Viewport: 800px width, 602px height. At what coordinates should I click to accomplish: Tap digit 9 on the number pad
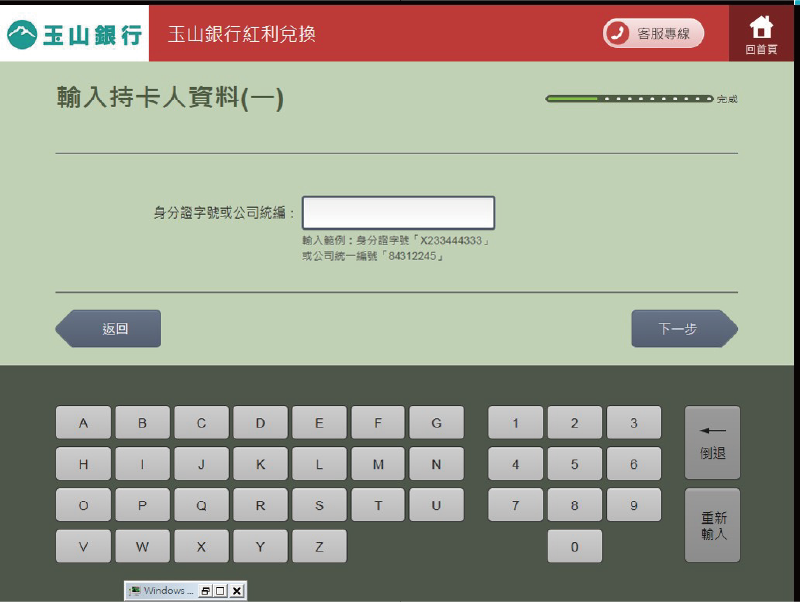(634, 505)
